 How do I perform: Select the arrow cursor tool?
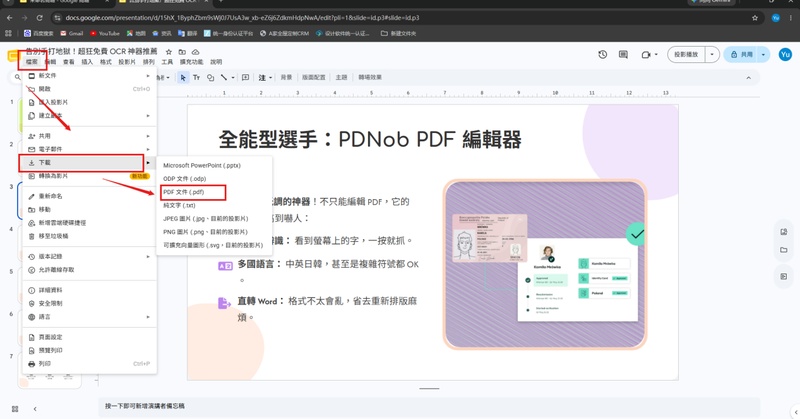click(x=183, y=78)
